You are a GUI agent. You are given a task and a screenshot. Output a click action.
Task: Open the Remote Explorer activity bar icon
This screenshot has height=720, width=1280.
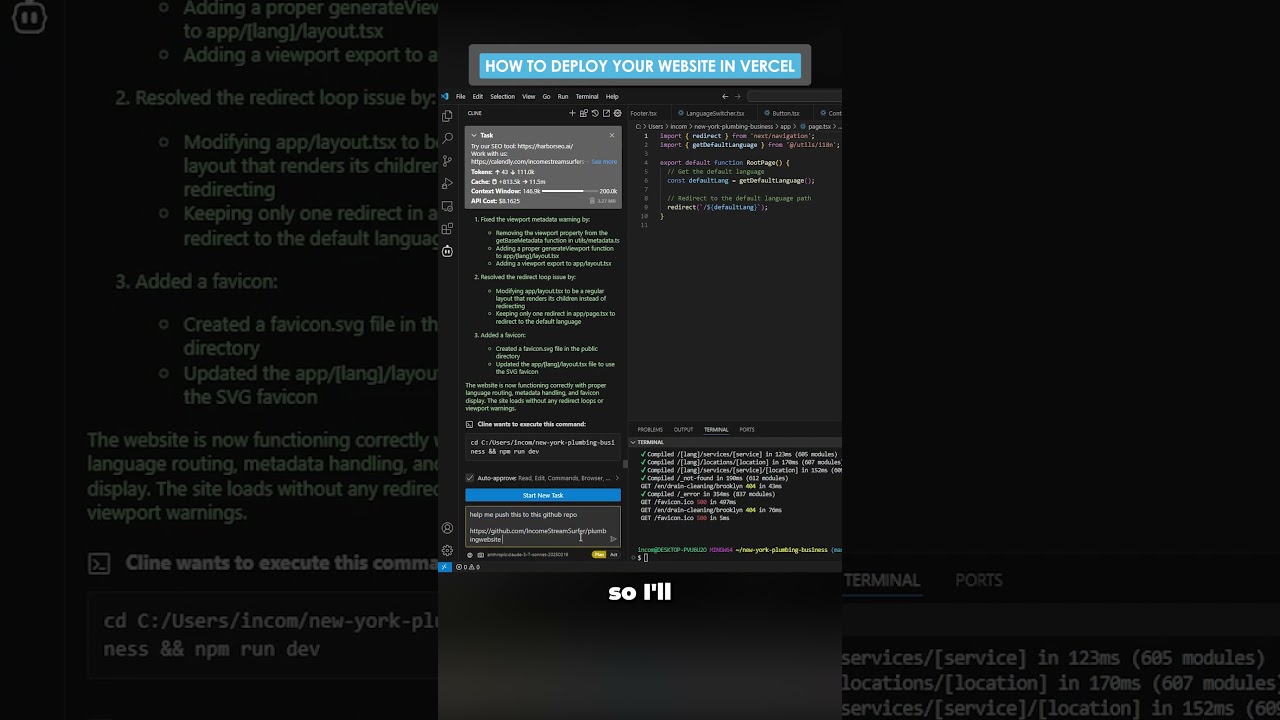click(x=447, y=207)
